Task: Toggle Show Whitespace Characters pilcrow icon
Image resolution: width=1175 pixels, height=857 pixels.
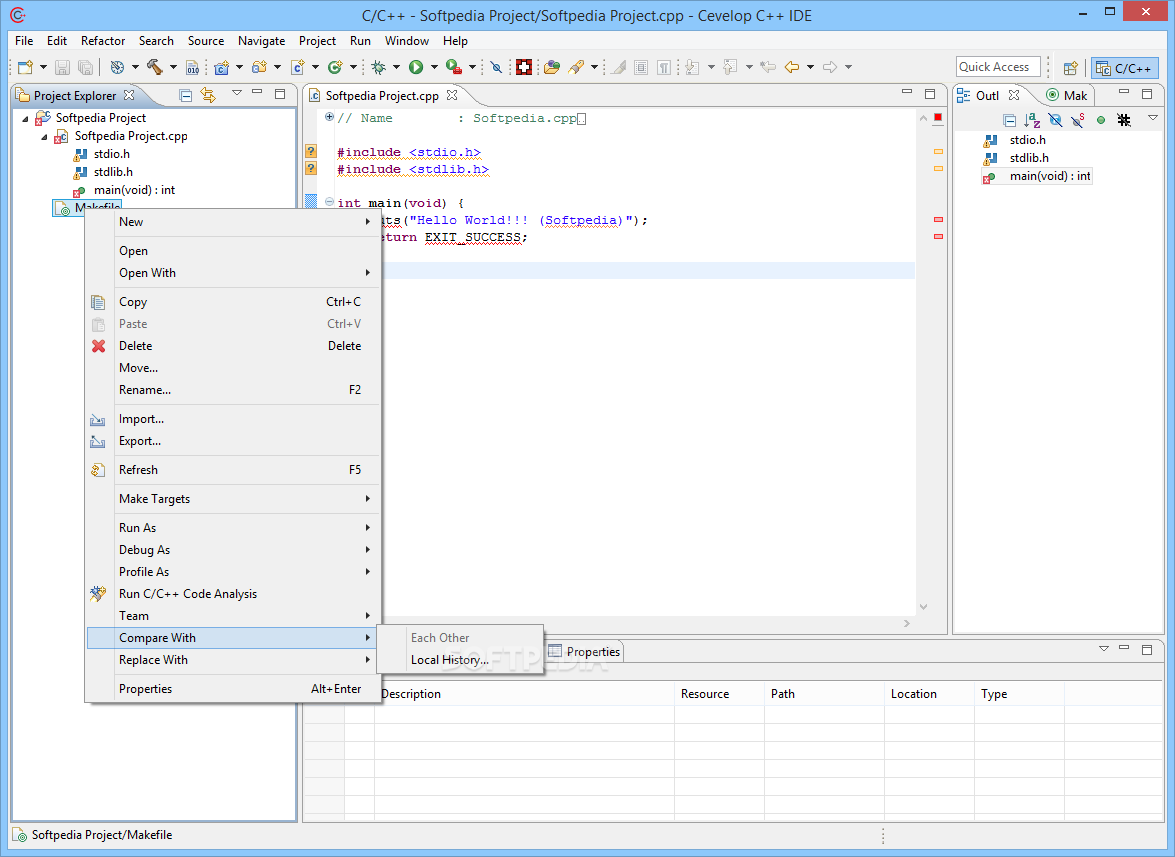Action: click(x=664, y=67)
